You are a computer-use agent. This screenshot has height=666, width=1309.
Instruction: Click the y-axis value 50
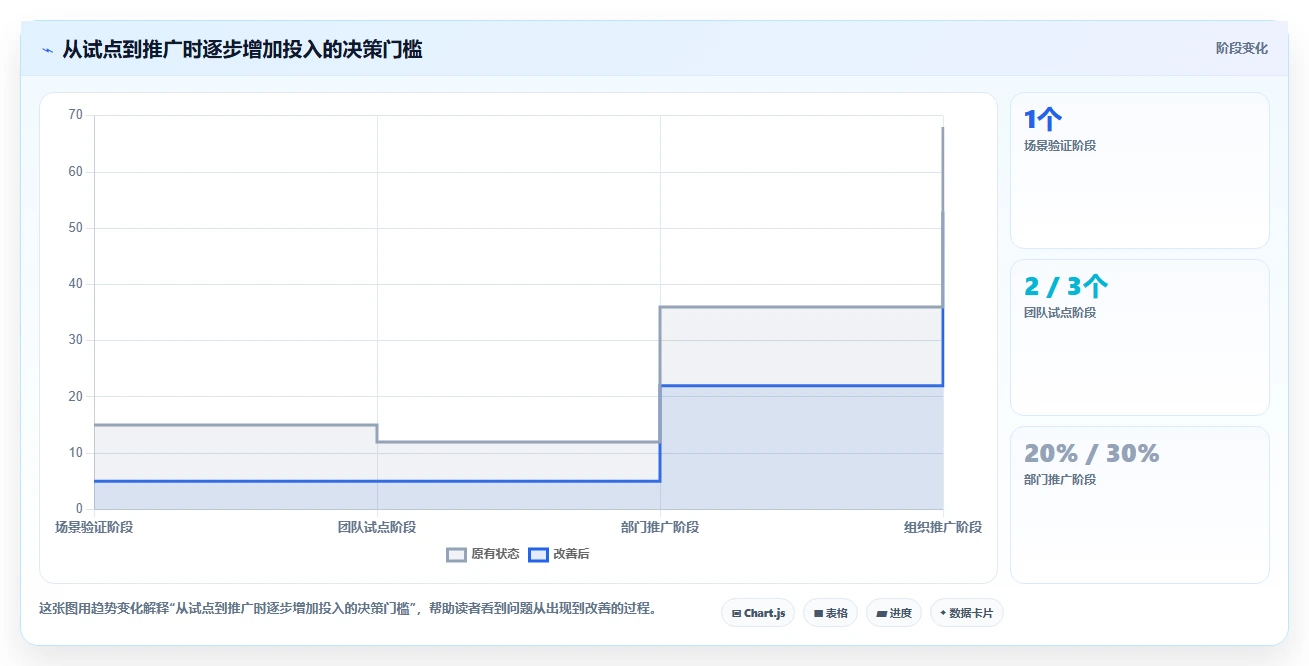tap(75, 228)
